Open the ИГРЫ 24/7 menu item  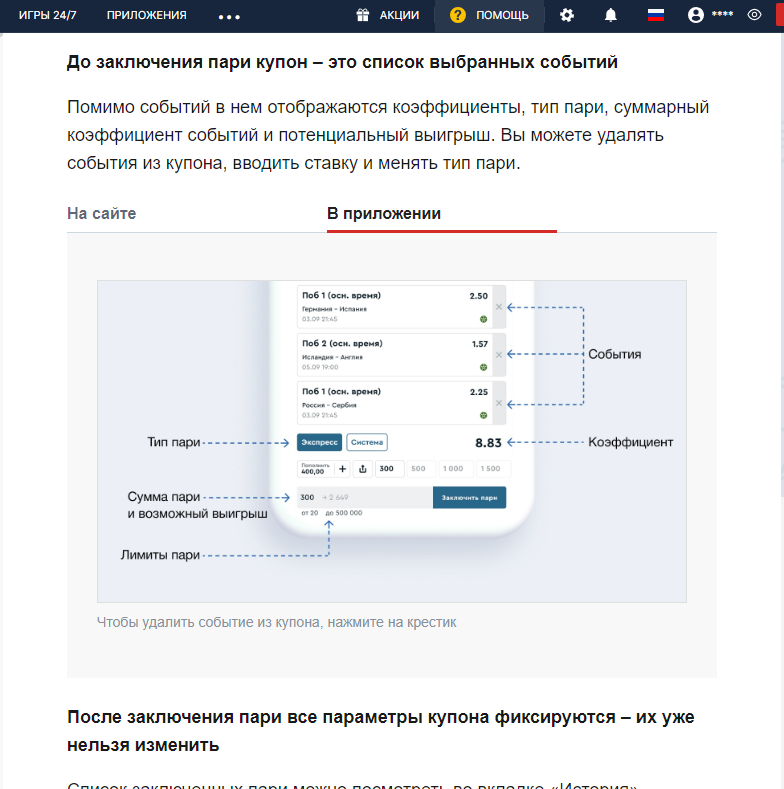(x=47, y=15)
